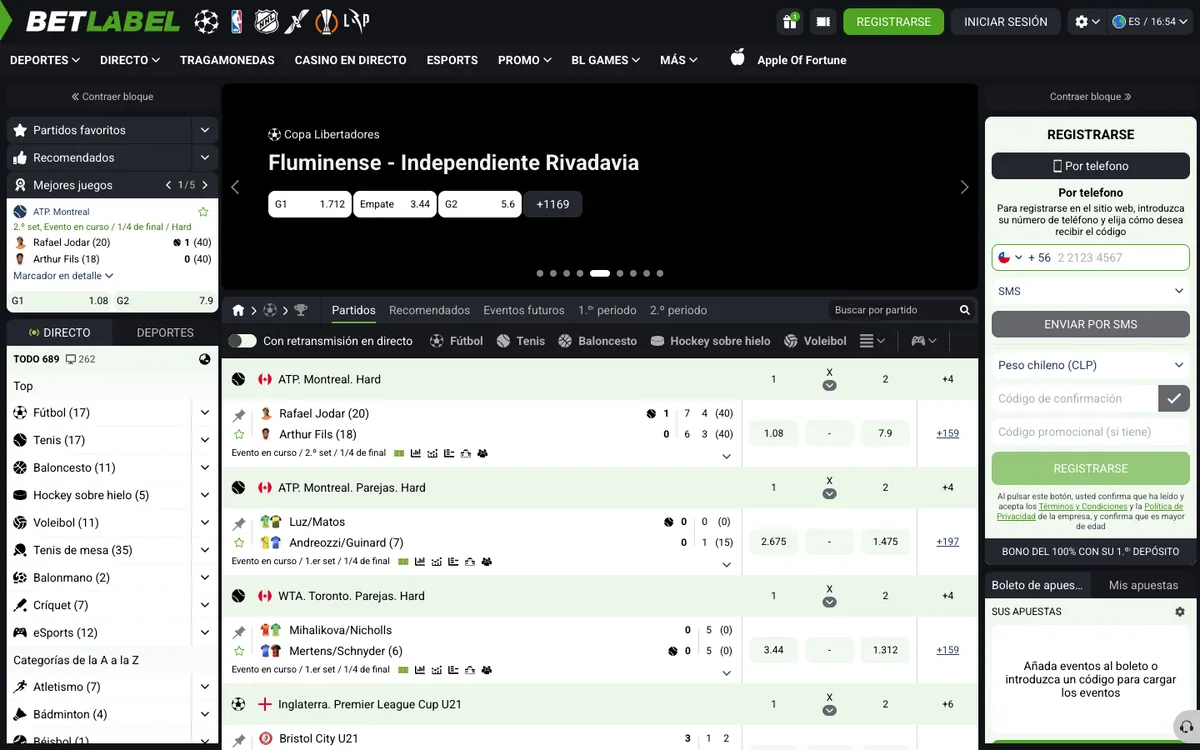Go to CASINO EN DIRECTO
The image size is (1200, 750).
click(350, 60)
